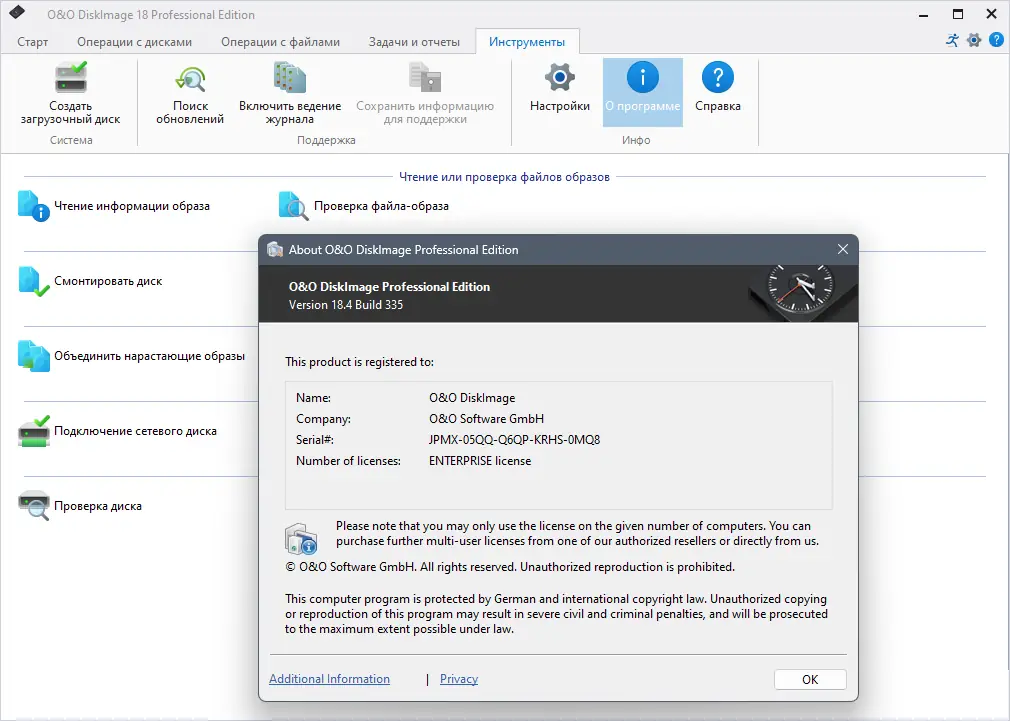Click the DiskImage app icon in title bar

coord(17,12)
